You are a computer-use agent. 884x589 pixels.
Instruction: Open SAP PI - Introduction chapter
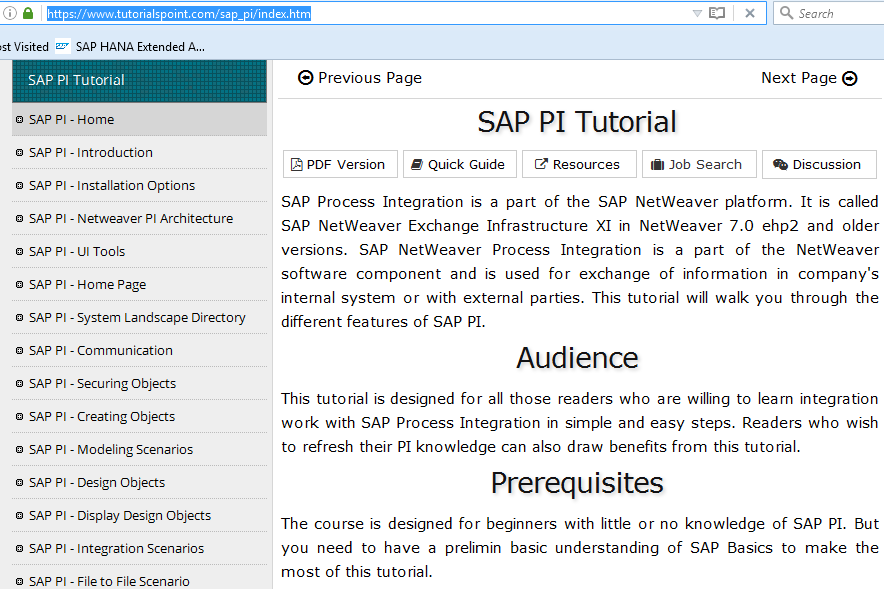(x=139, y=152)
